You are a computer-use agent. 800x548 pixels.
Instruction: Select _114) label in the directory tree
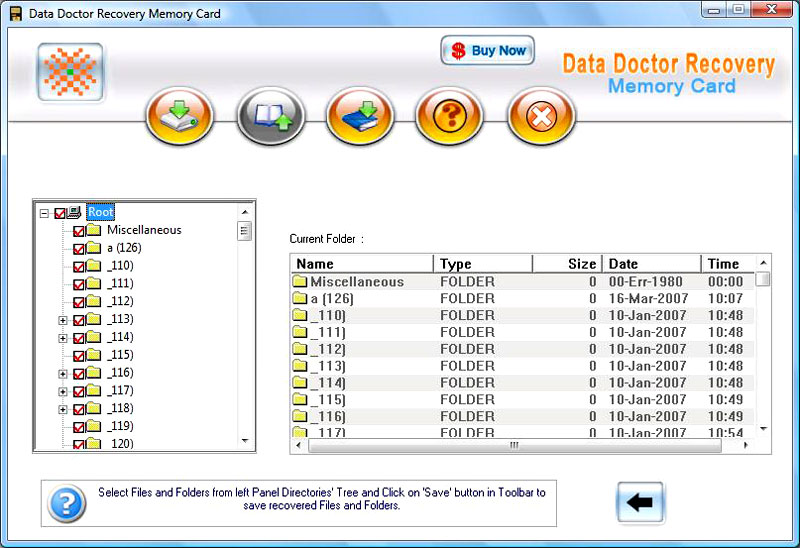(120, 337)
